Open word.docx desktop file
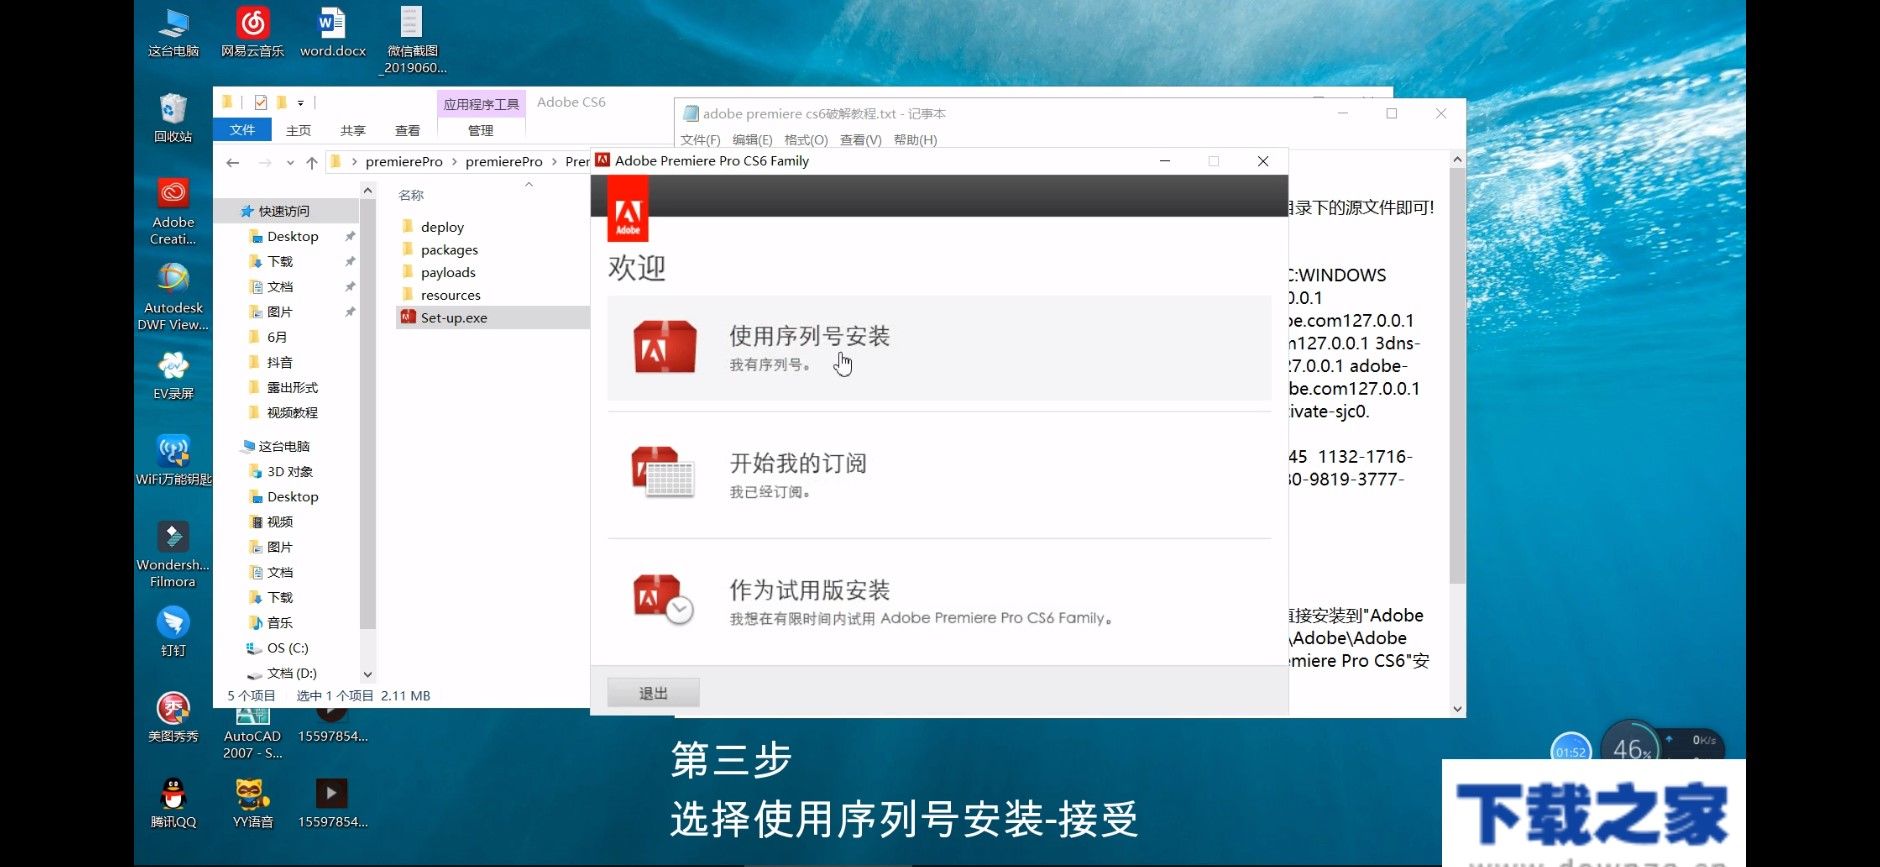This screenshot has height=867, width=1880. (332, 32)
